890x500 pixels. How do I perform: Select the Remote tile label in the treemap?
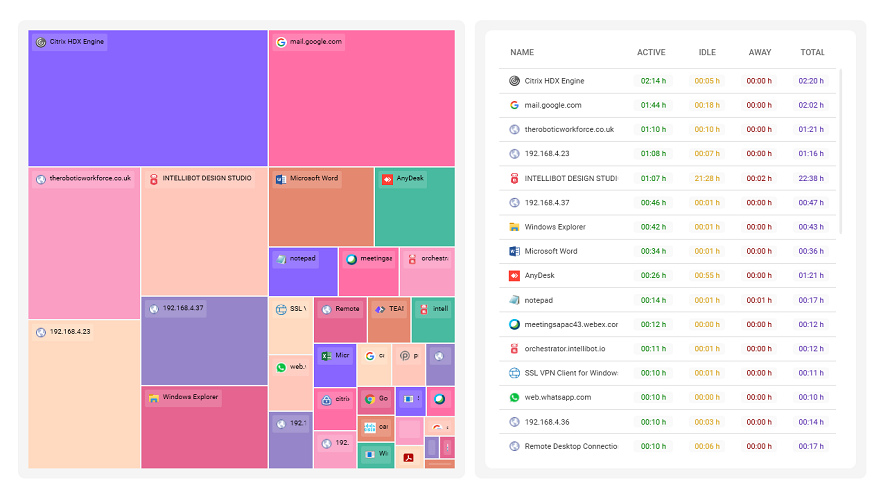(347, 309)
